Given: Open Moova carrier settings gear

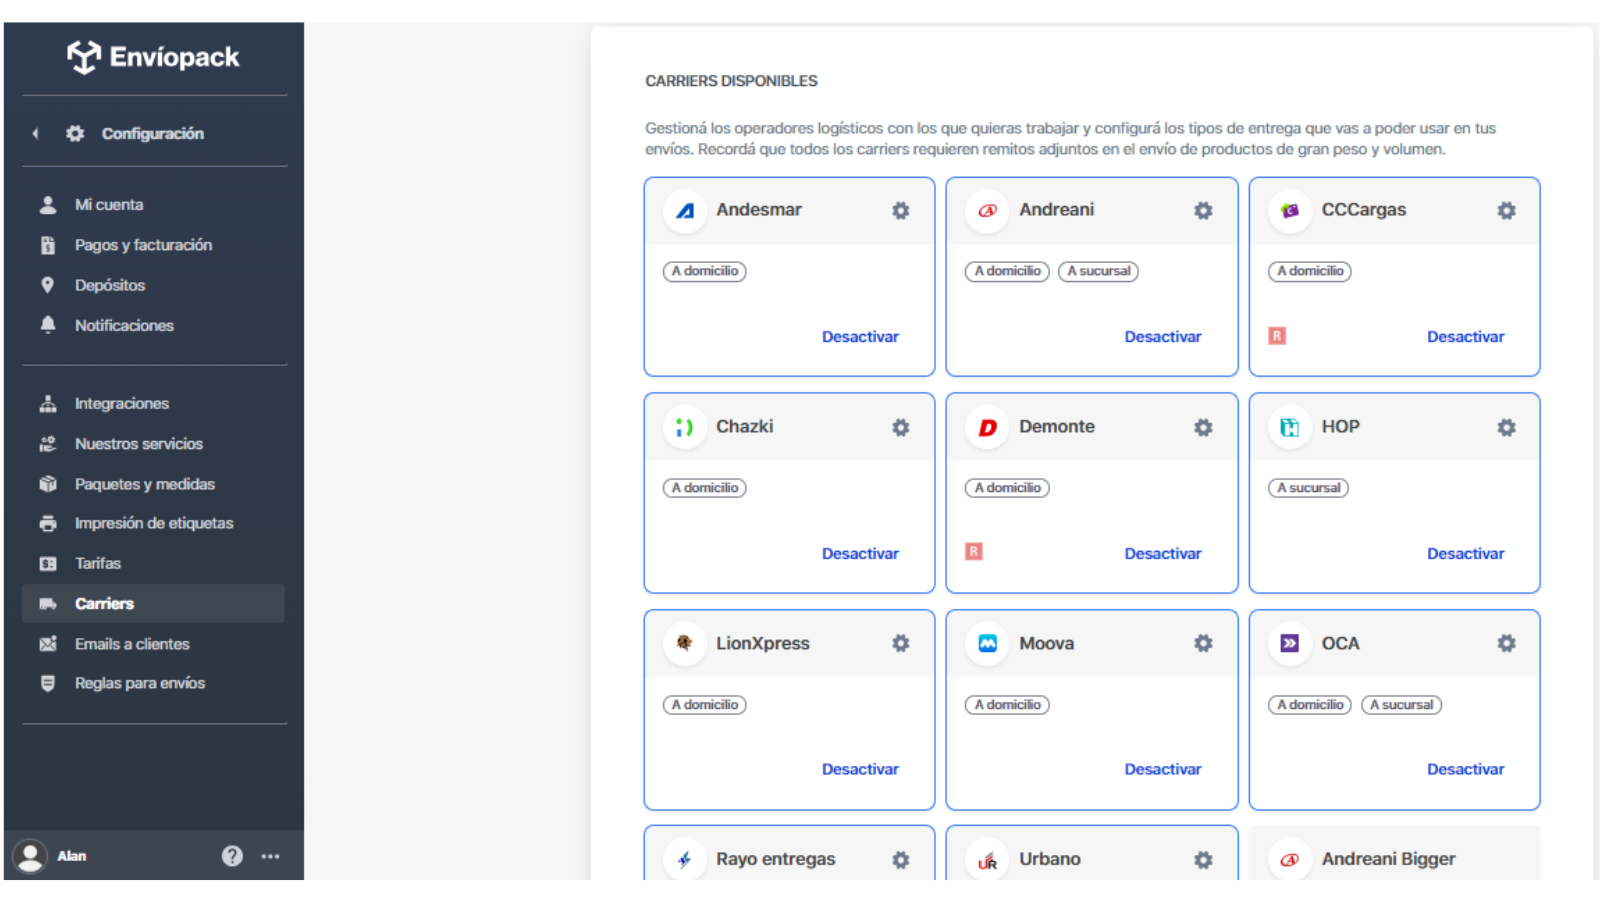Looking at the screenshot, I should coord(1203,644).
